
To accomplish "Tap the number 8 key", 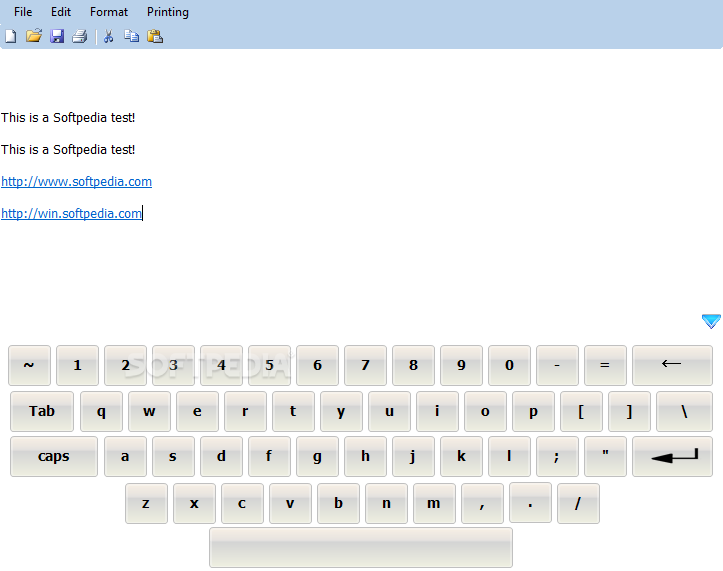I will coord(414,365).
